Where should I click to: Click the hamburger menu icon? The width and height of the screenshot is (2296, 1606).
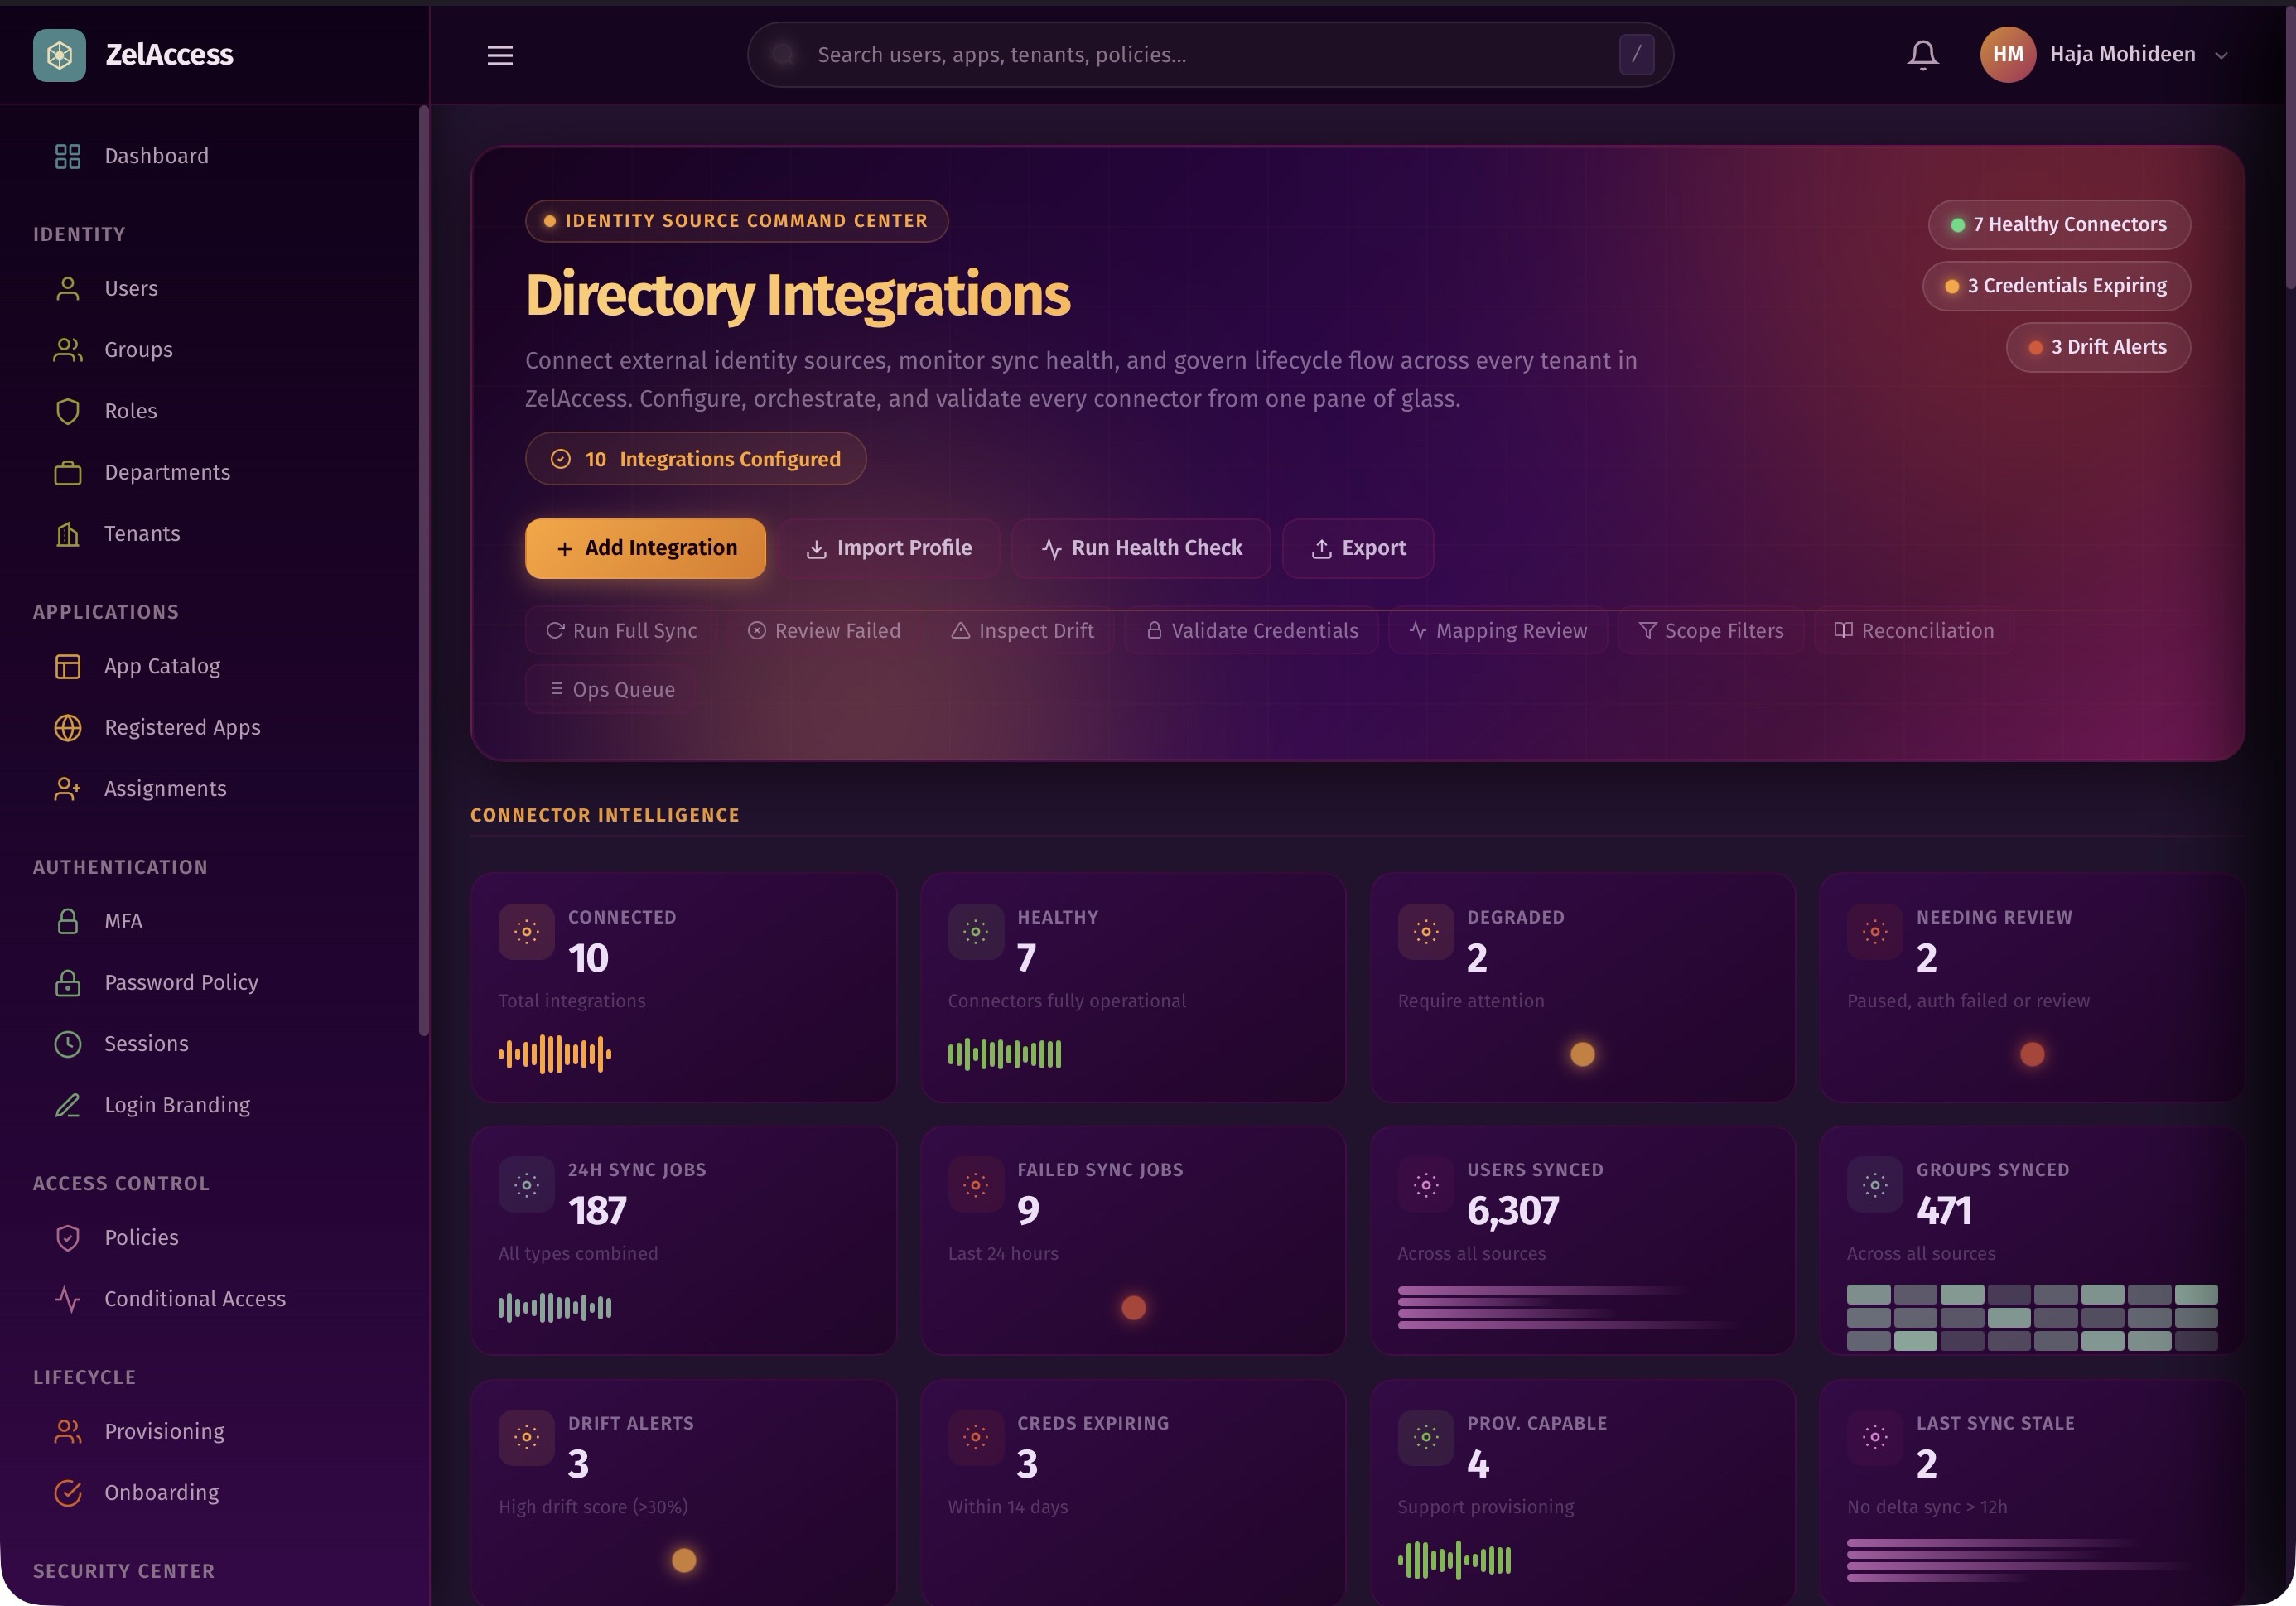[x=500, y=55]
